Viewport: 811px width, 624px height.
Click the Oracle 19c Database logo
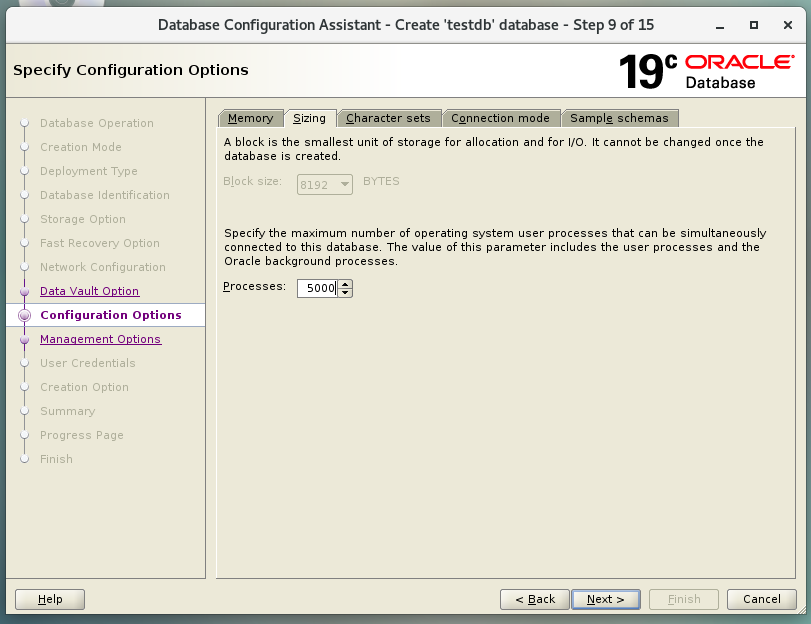click(x=706, y=70)
